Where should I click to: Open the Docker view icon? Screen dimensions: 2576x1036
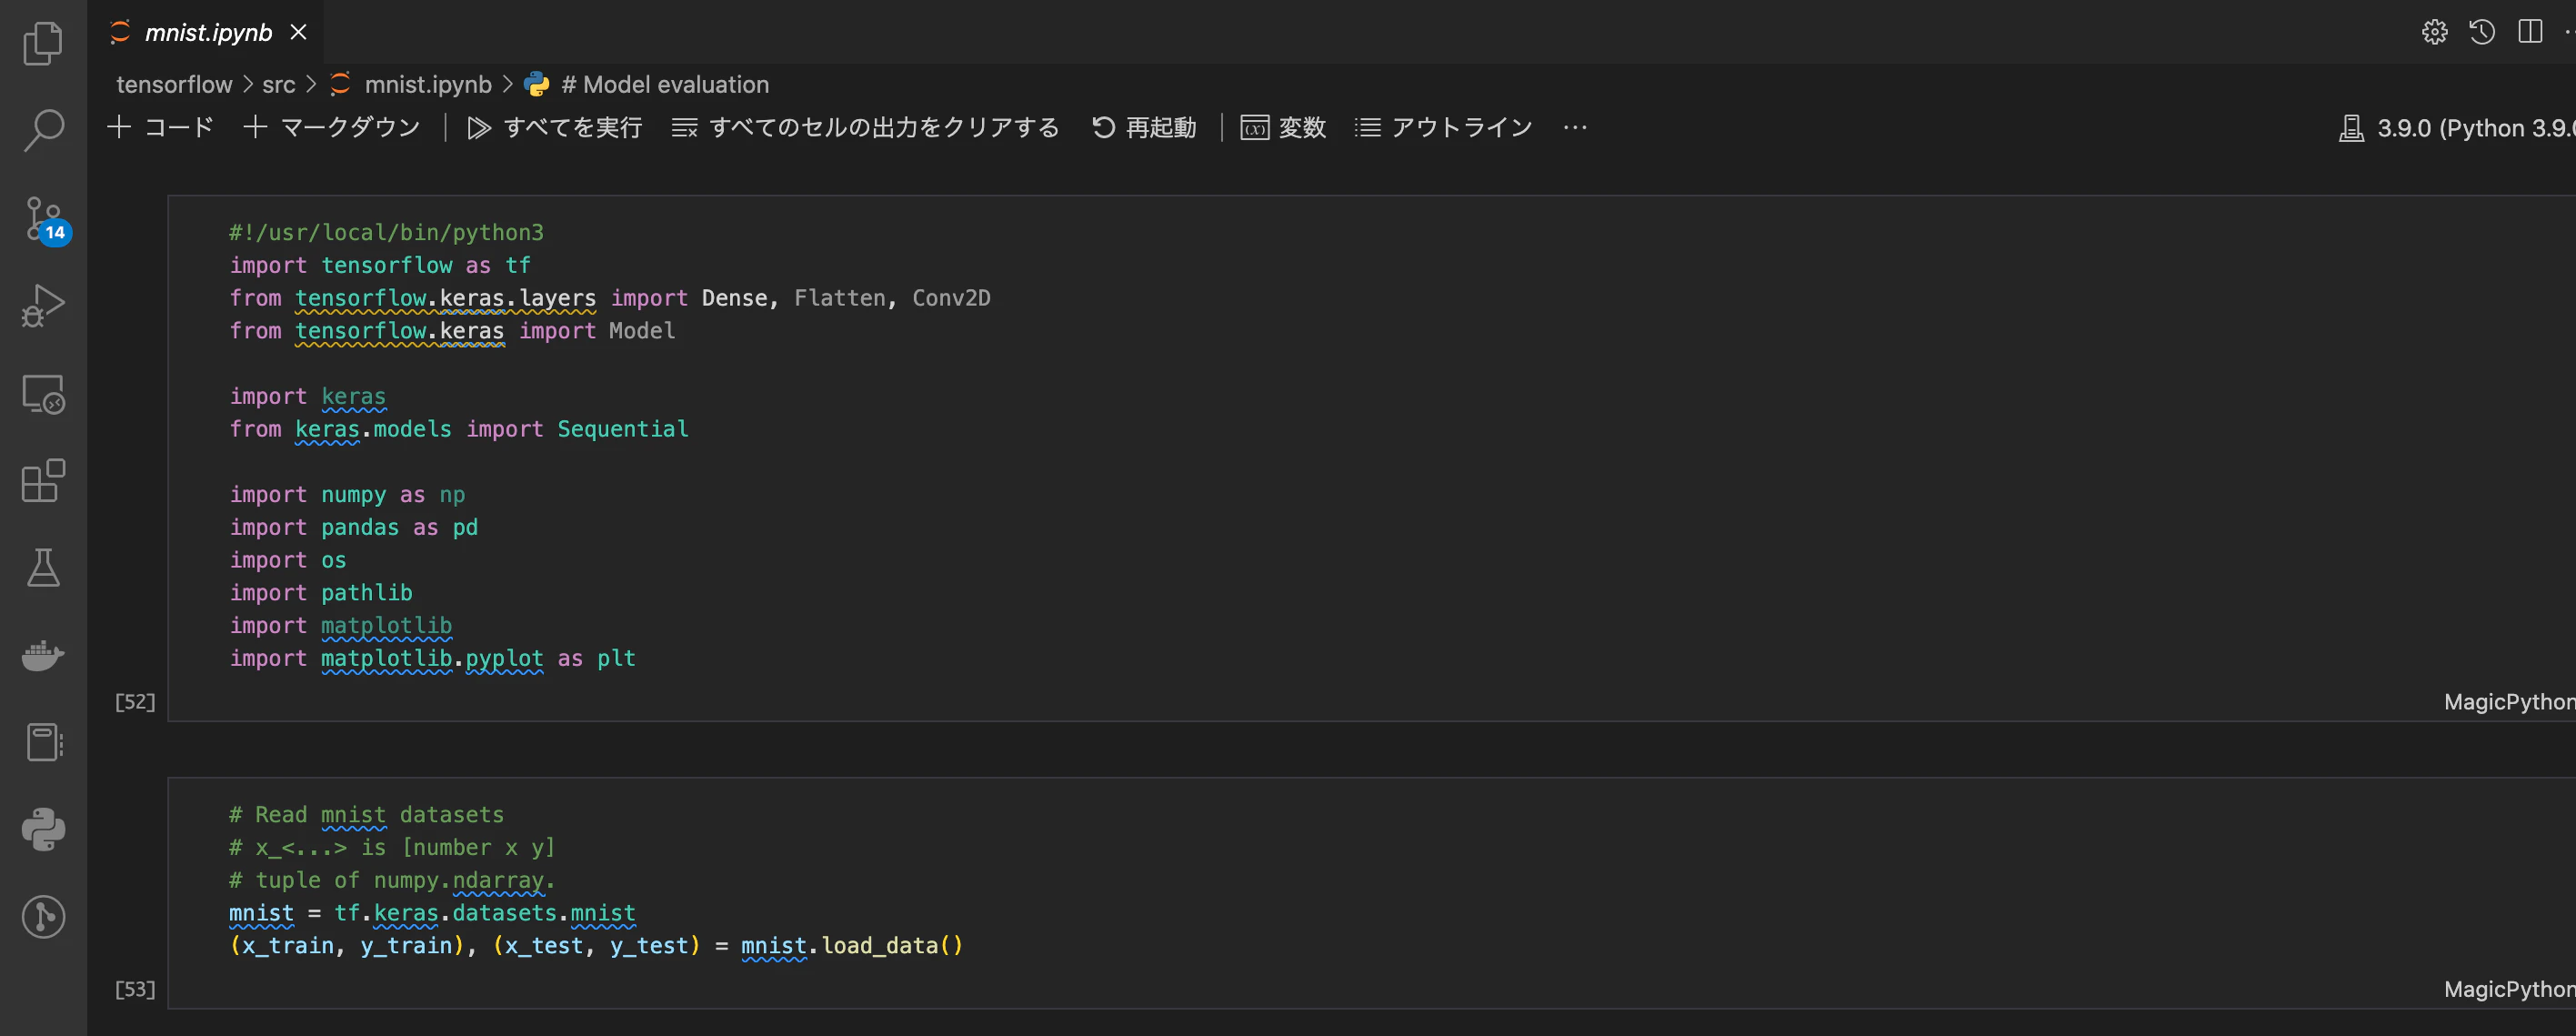[x=43, y=656]
